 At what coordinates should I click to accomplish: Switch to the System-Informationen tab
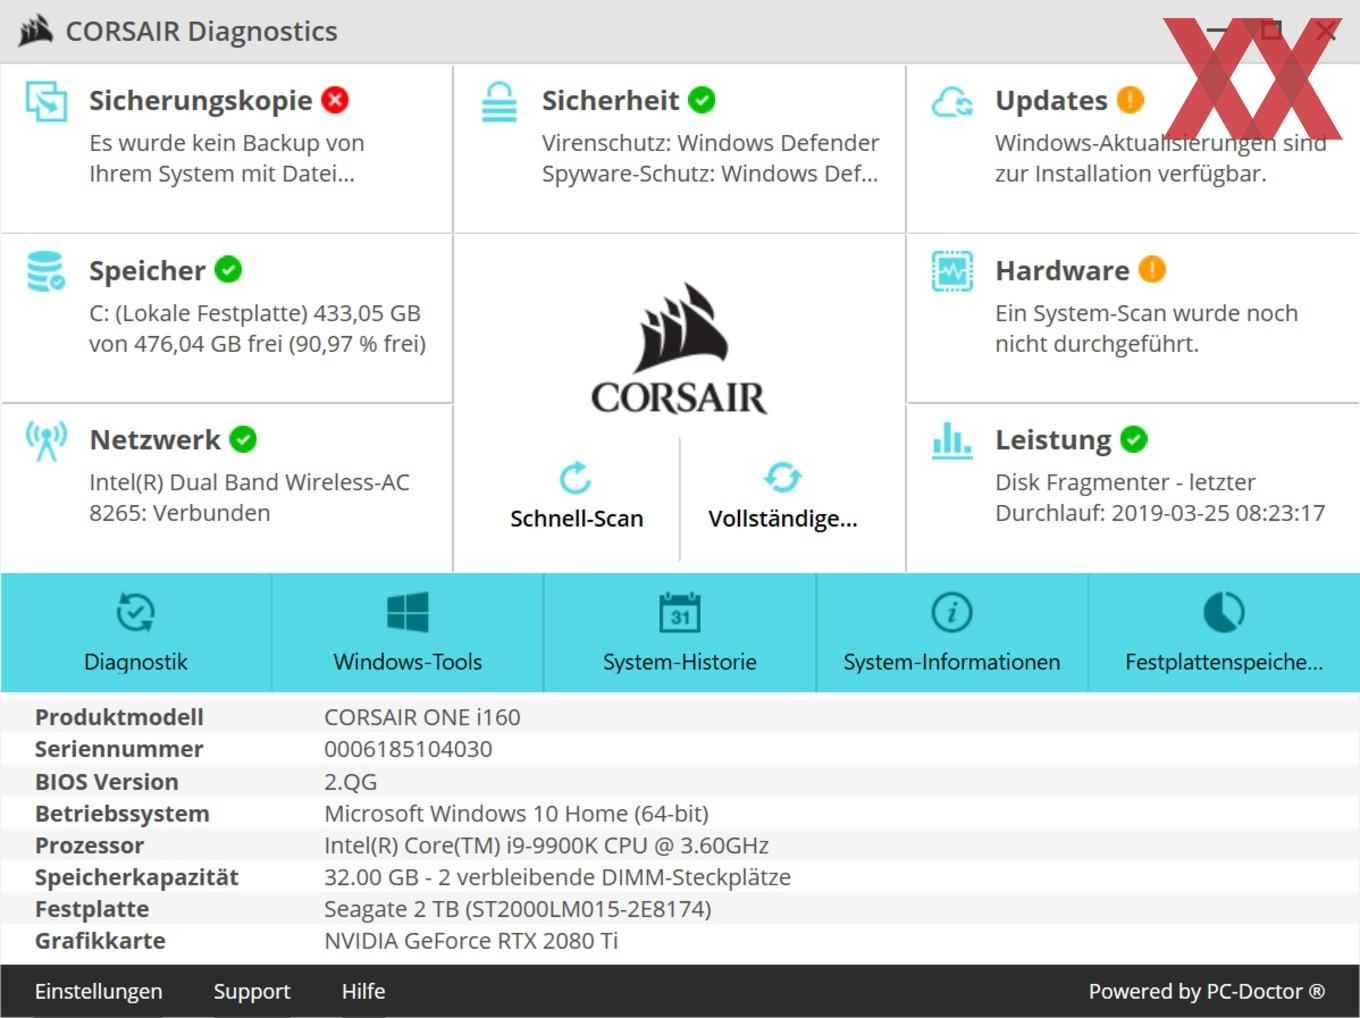[952, 632]
